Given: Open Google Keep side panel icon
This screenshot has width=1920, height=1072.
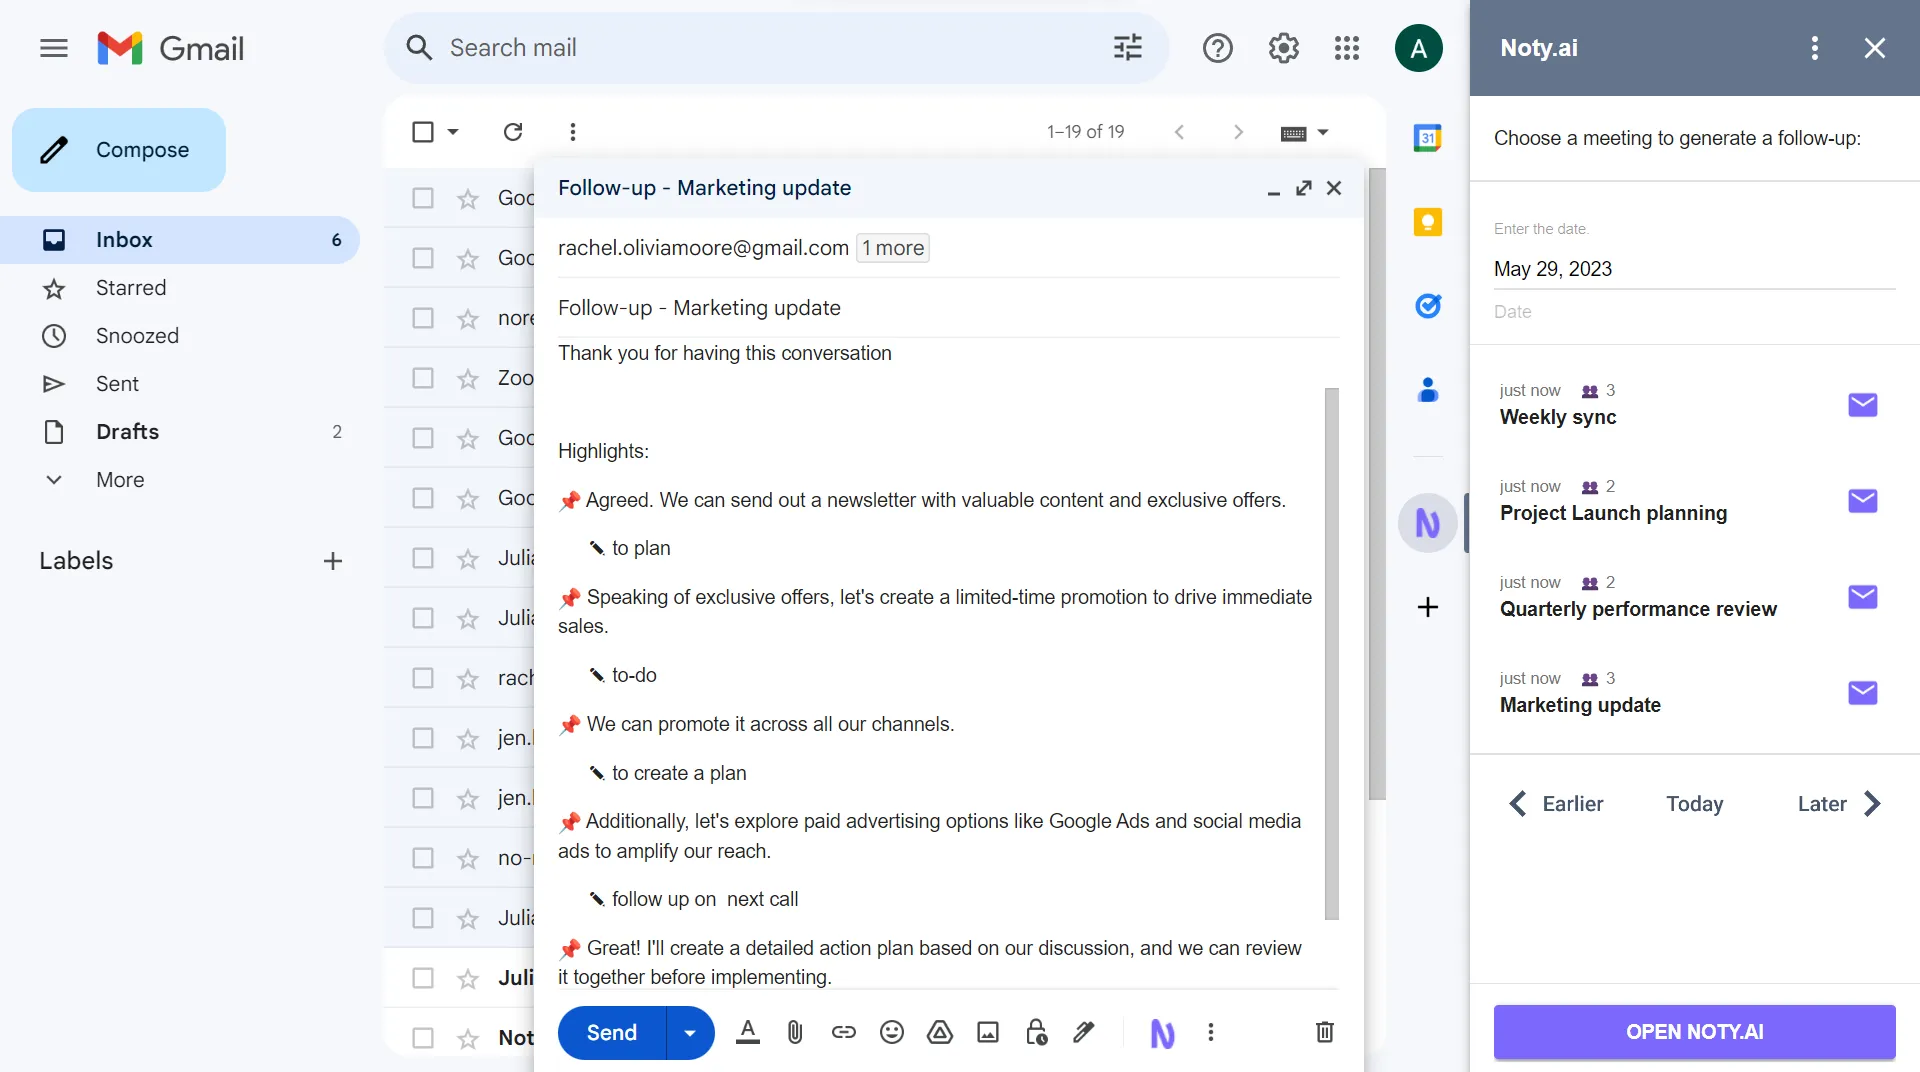Looking at the screenshot, I should (1427, 222).
